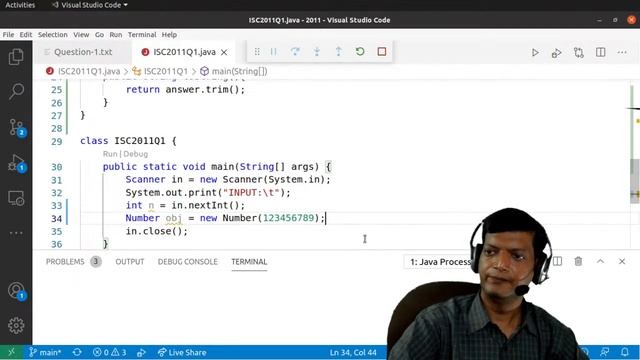Open the Explorer view in activity bar

click(x=16, y=56)
